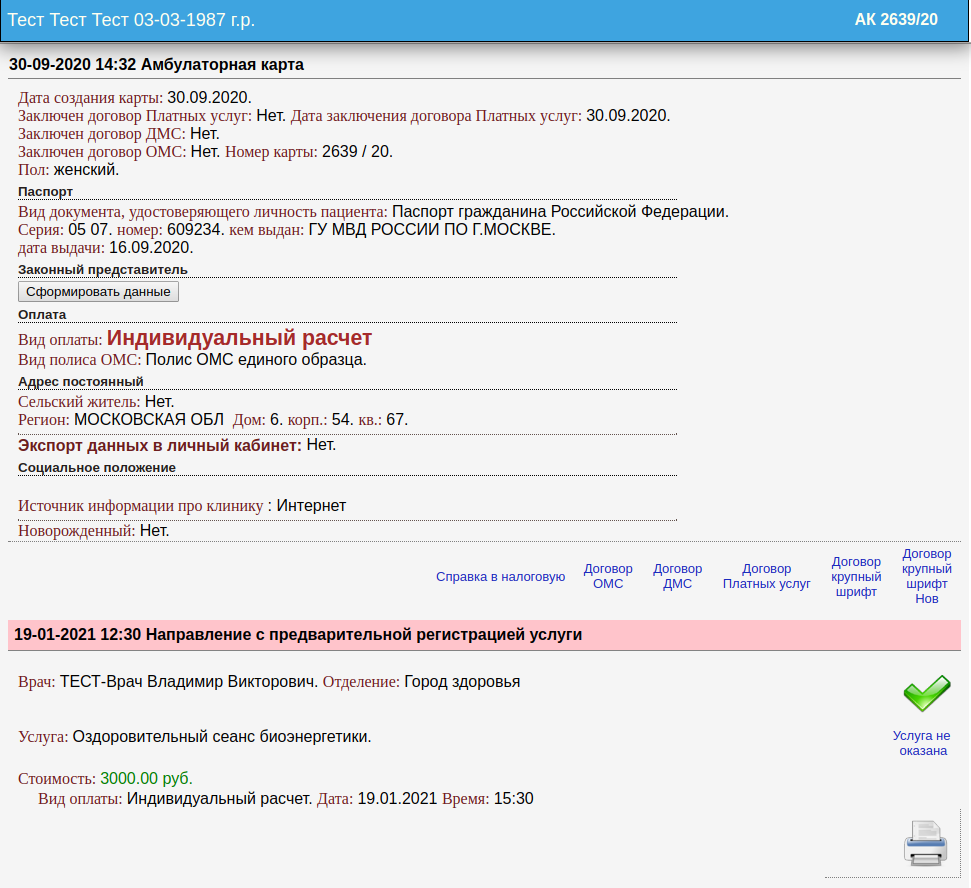Select the Договор крупный шрифт Нов link

927,576
